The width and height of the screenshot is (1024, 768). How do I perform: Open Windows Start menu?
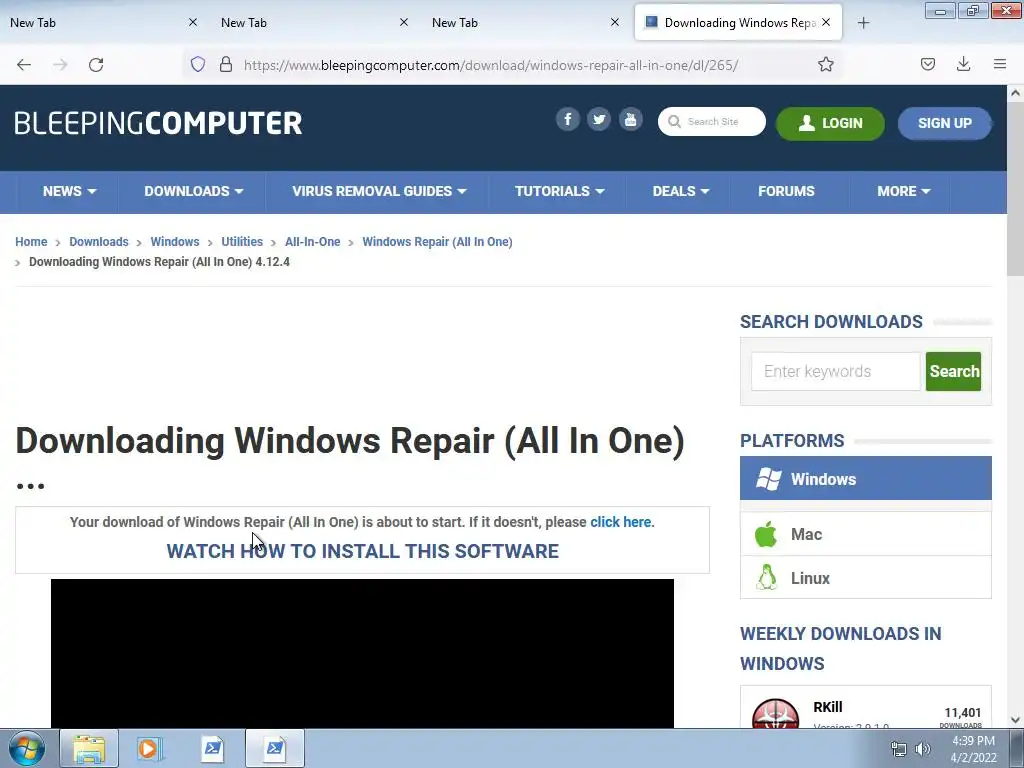(26, 748)
